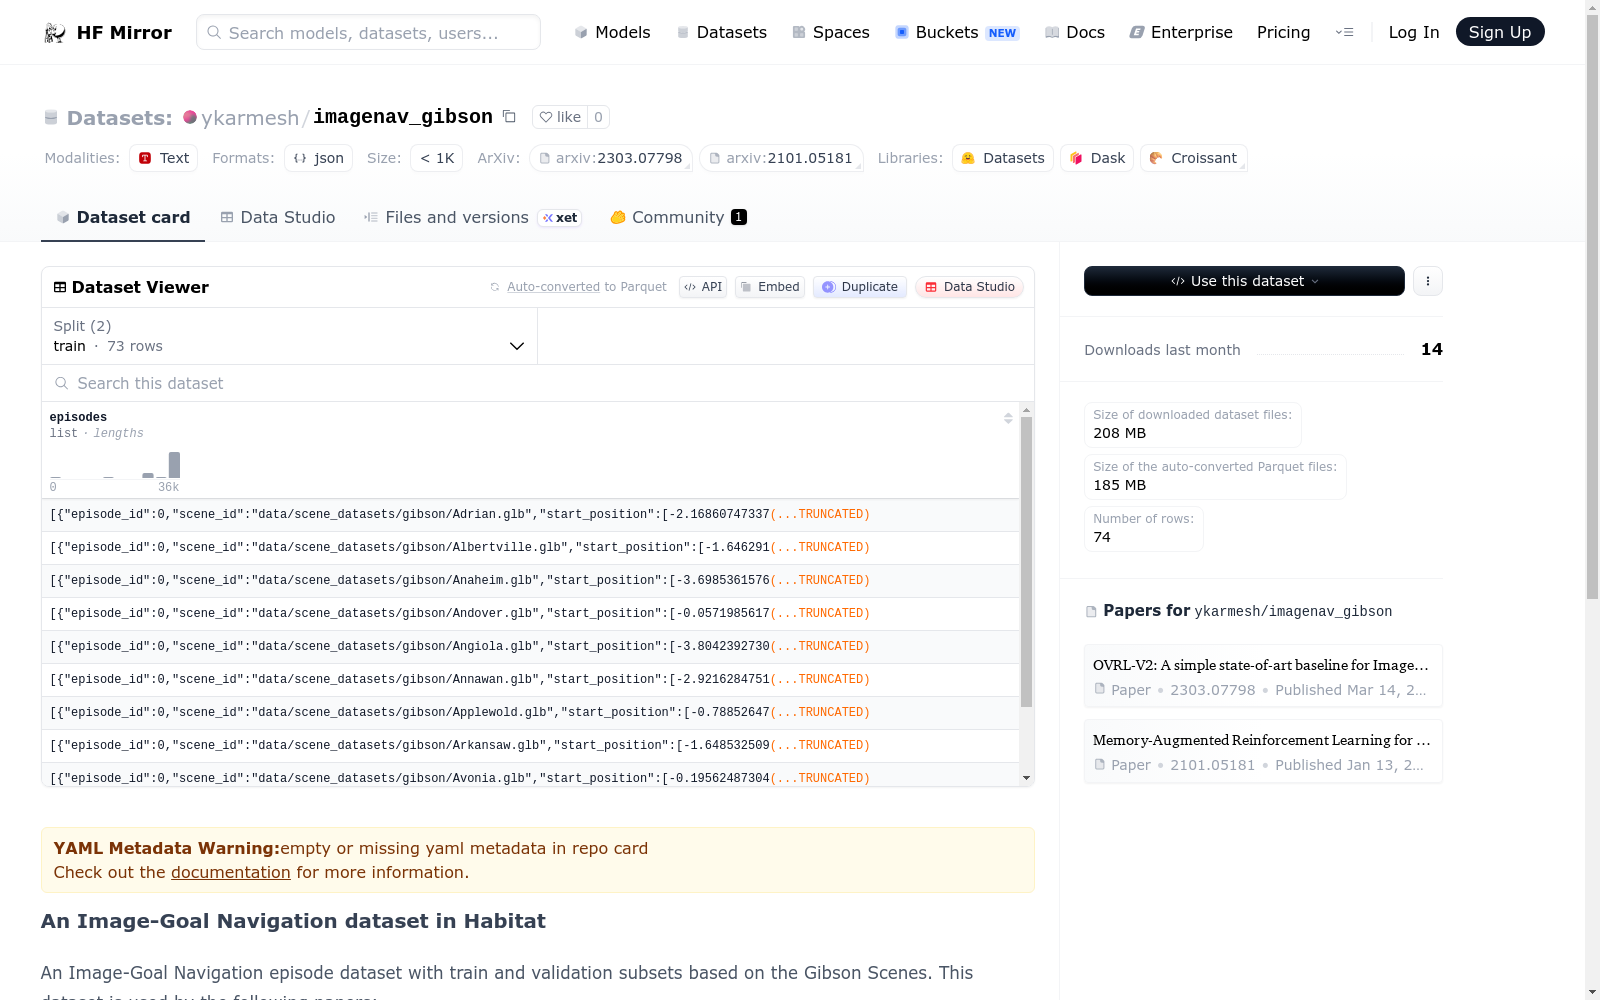
Task: Open the OVRL-V2 paper card
Action: tap(1263, 677)
